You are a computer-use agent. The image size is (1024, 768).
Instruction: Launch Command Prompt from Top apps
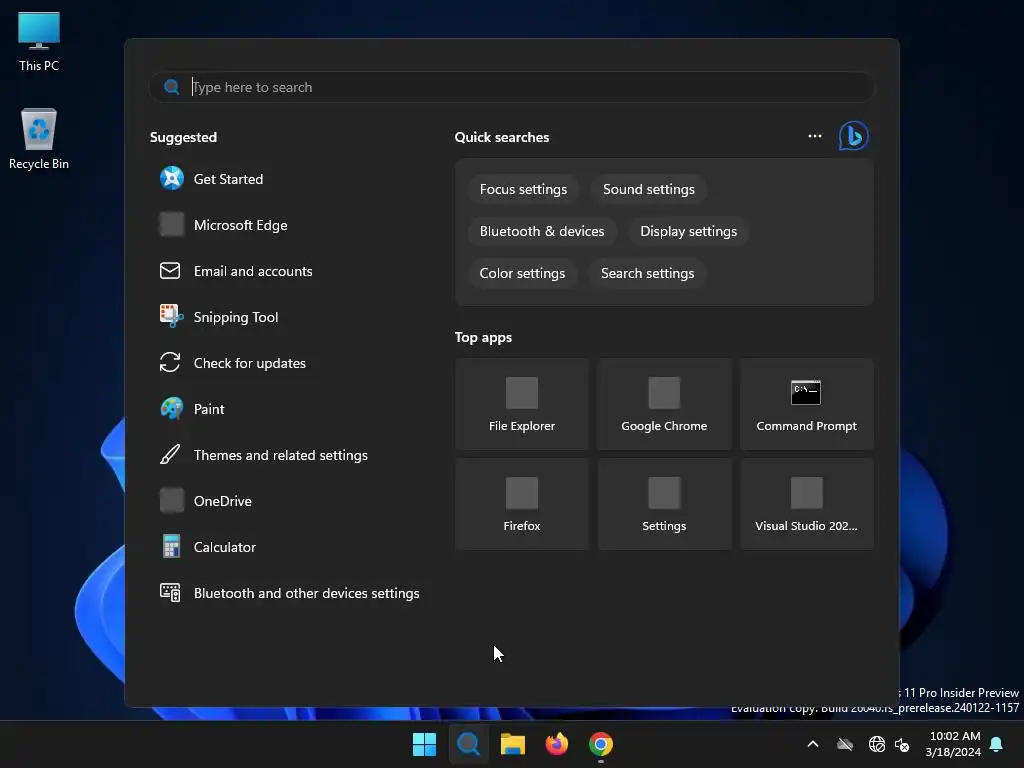pos(807,404)
